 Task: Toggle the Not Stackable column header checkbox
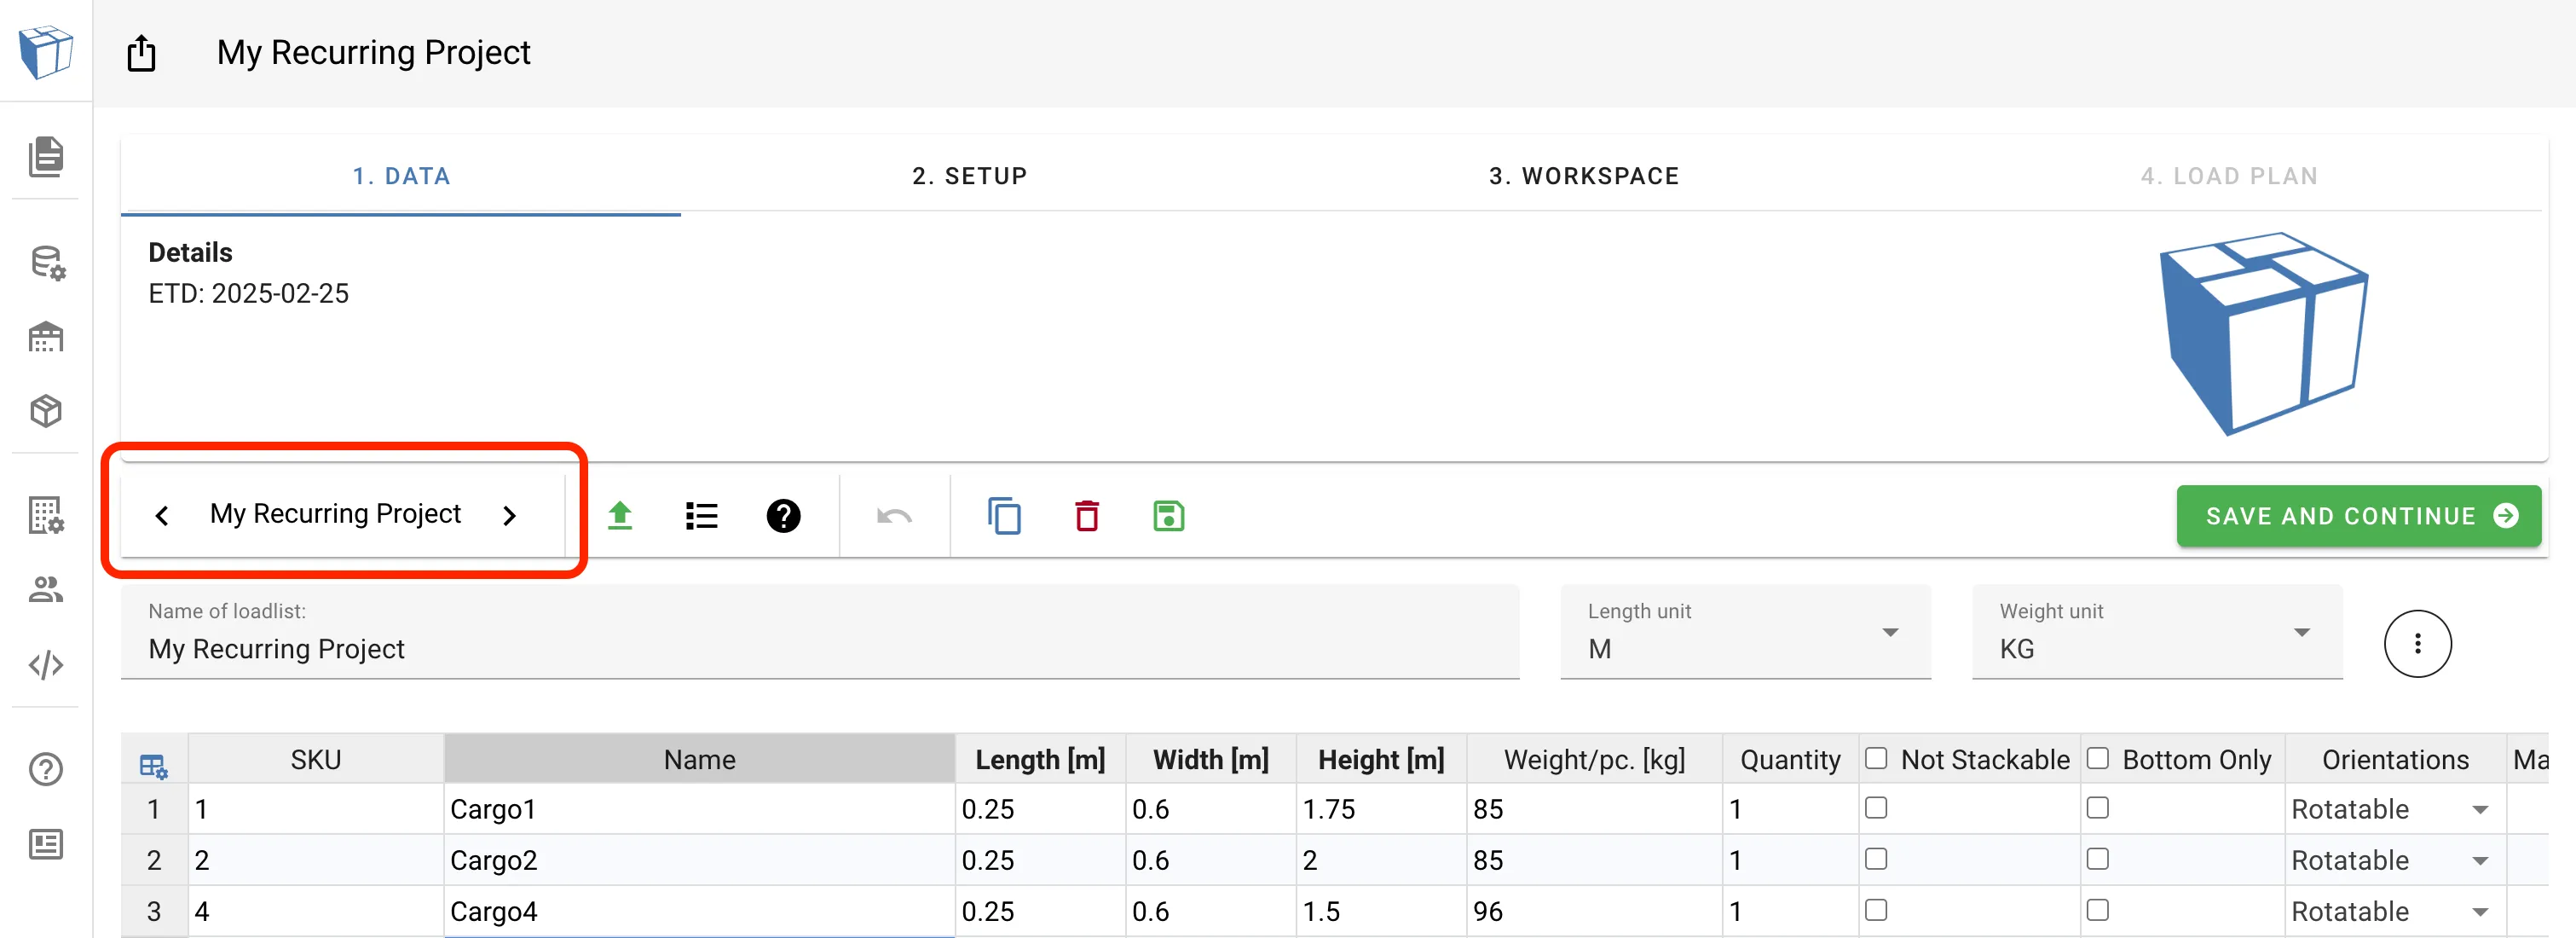(x=1877, y=758)
